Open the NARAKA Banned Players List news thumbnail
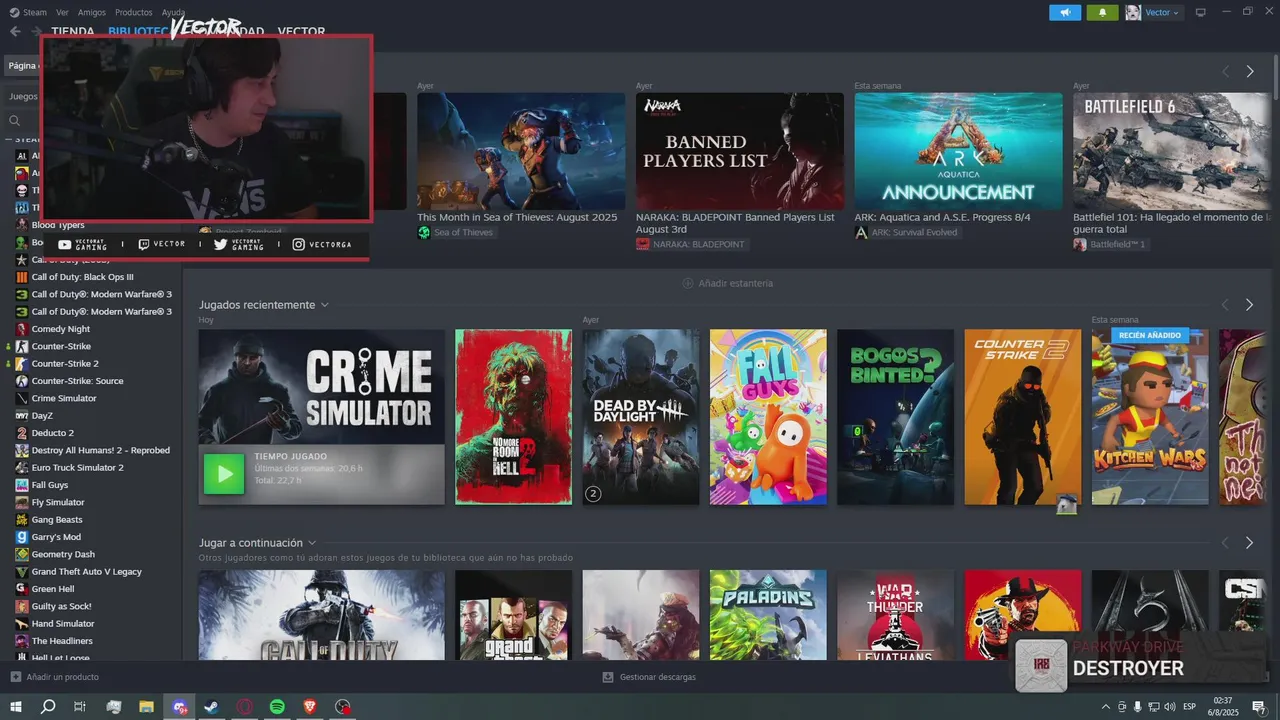This screenshot has width=1280, height=720. click(740, 151)
